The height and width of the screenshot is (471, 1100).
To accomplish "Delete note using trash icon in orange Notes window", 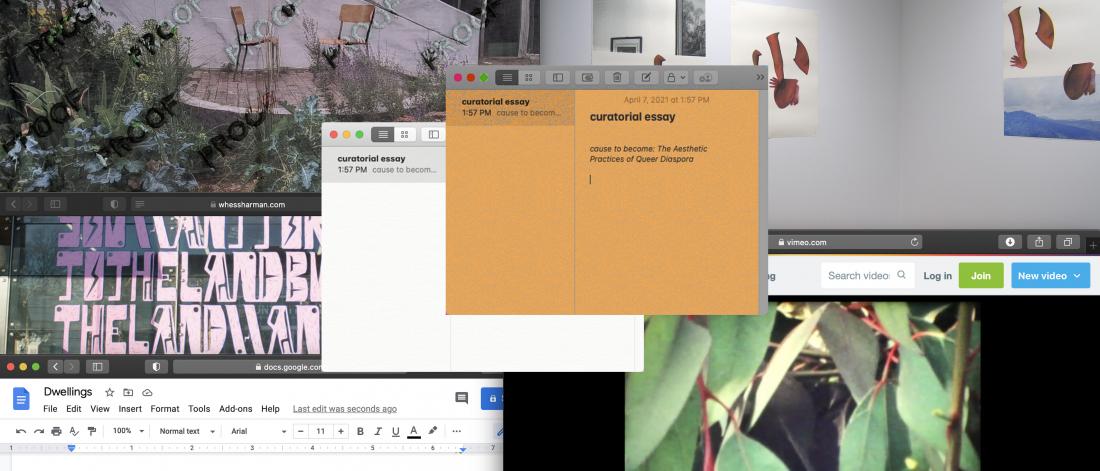I will [617, 77].
